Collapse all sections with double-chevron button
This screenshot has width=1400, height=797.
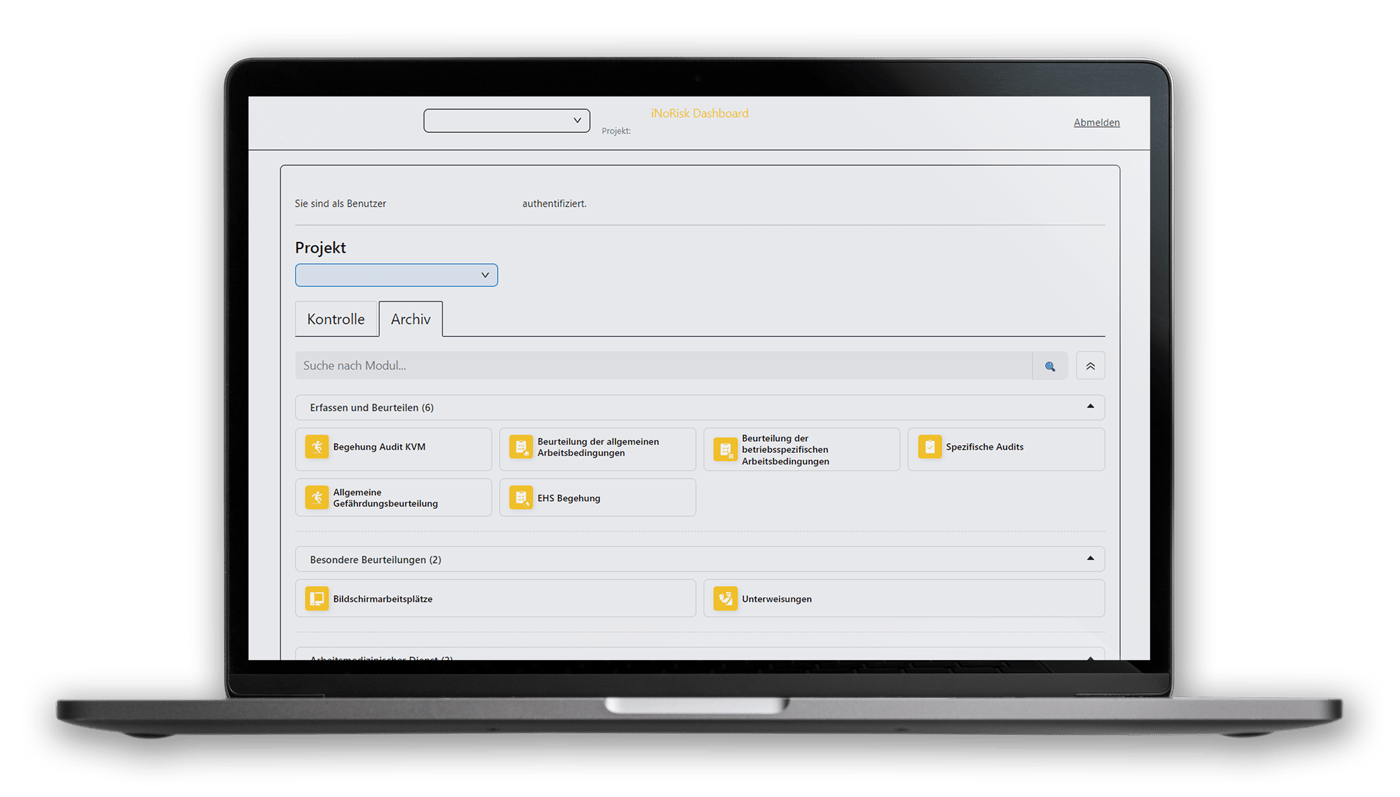click(x=1091, y=366)
